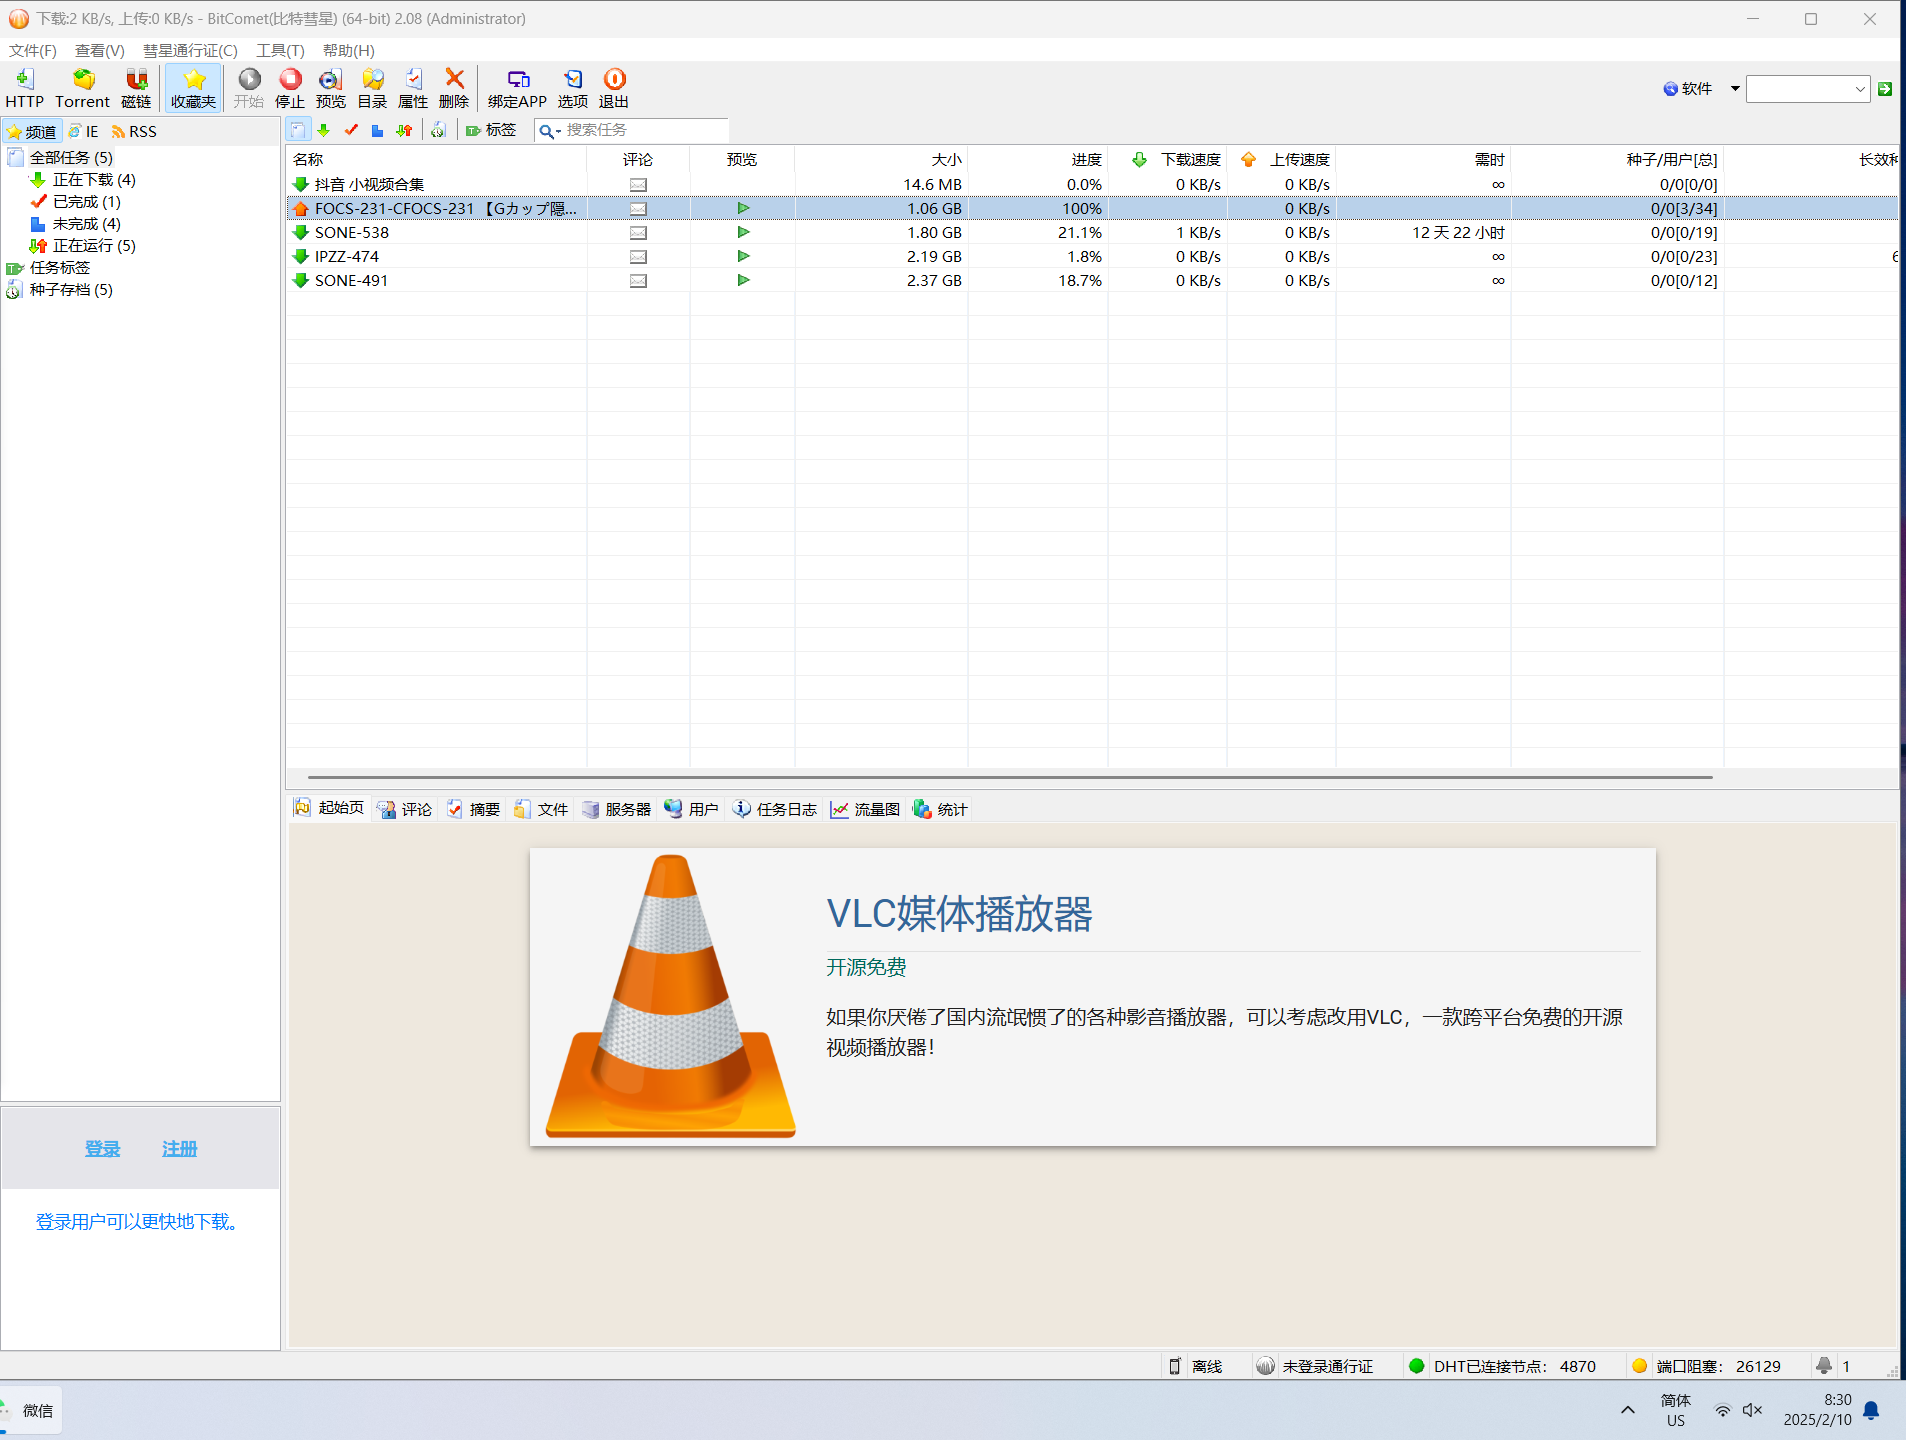1906x1440 pixels.
Task: Sort by 需时 column header
Action: 1424,159
